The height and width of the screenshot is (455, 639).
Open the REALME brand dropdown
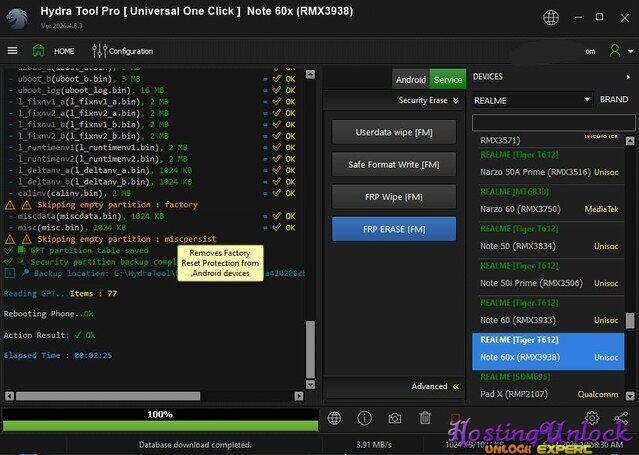point(532,100)
